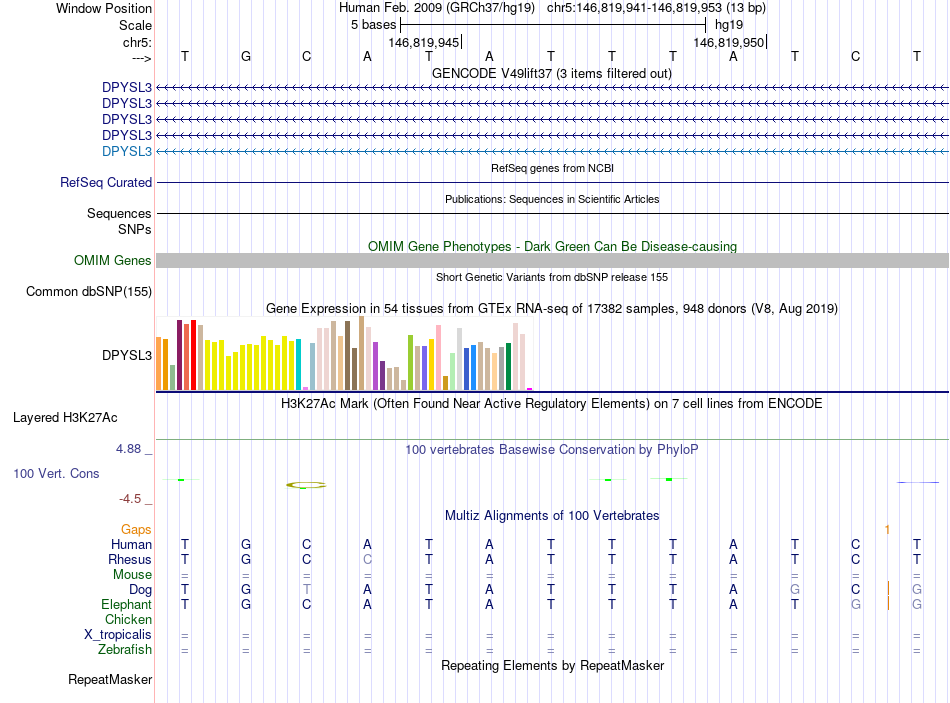Open the GENCODE V49lift37 track title
The image size is (950, 703).
click(x=552, y=73)
